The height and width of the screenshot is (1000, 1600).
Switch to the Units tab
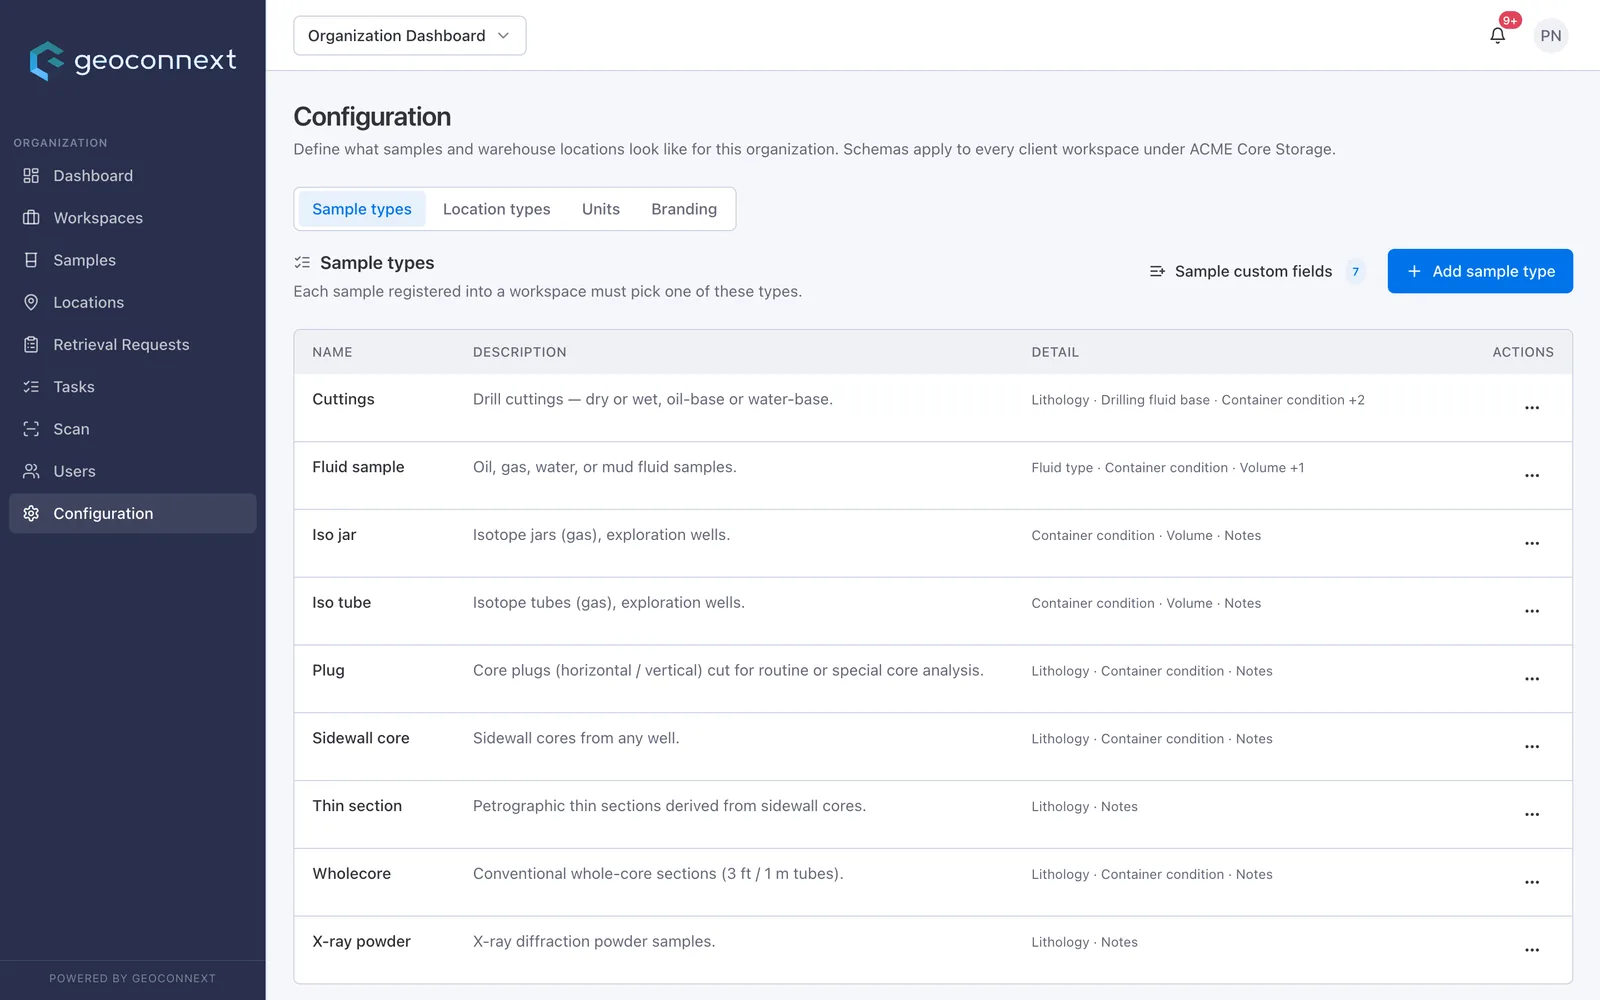[x=601, y=209]
